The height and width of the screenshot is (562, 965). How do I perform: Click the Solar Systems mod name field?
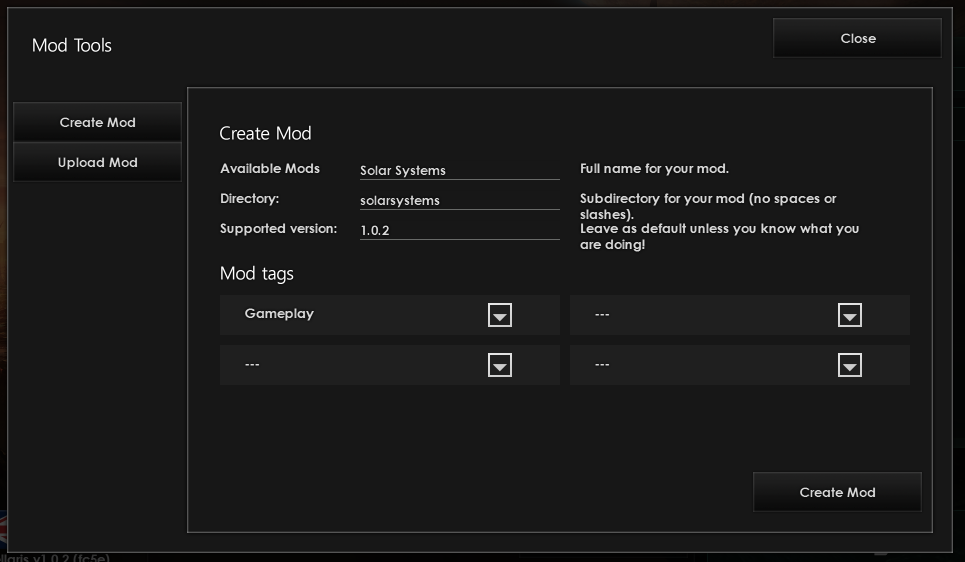coord(459,170)
